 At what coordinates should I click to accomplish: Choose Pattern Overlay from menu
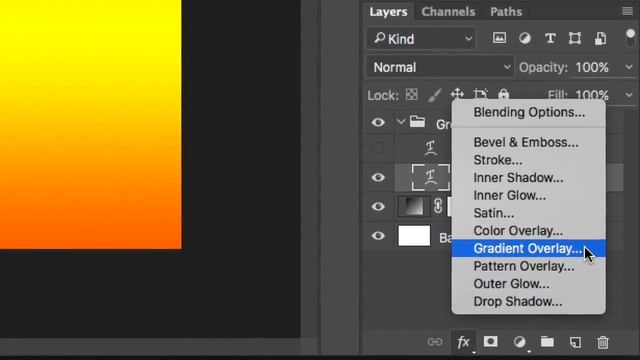click(529, 266)
